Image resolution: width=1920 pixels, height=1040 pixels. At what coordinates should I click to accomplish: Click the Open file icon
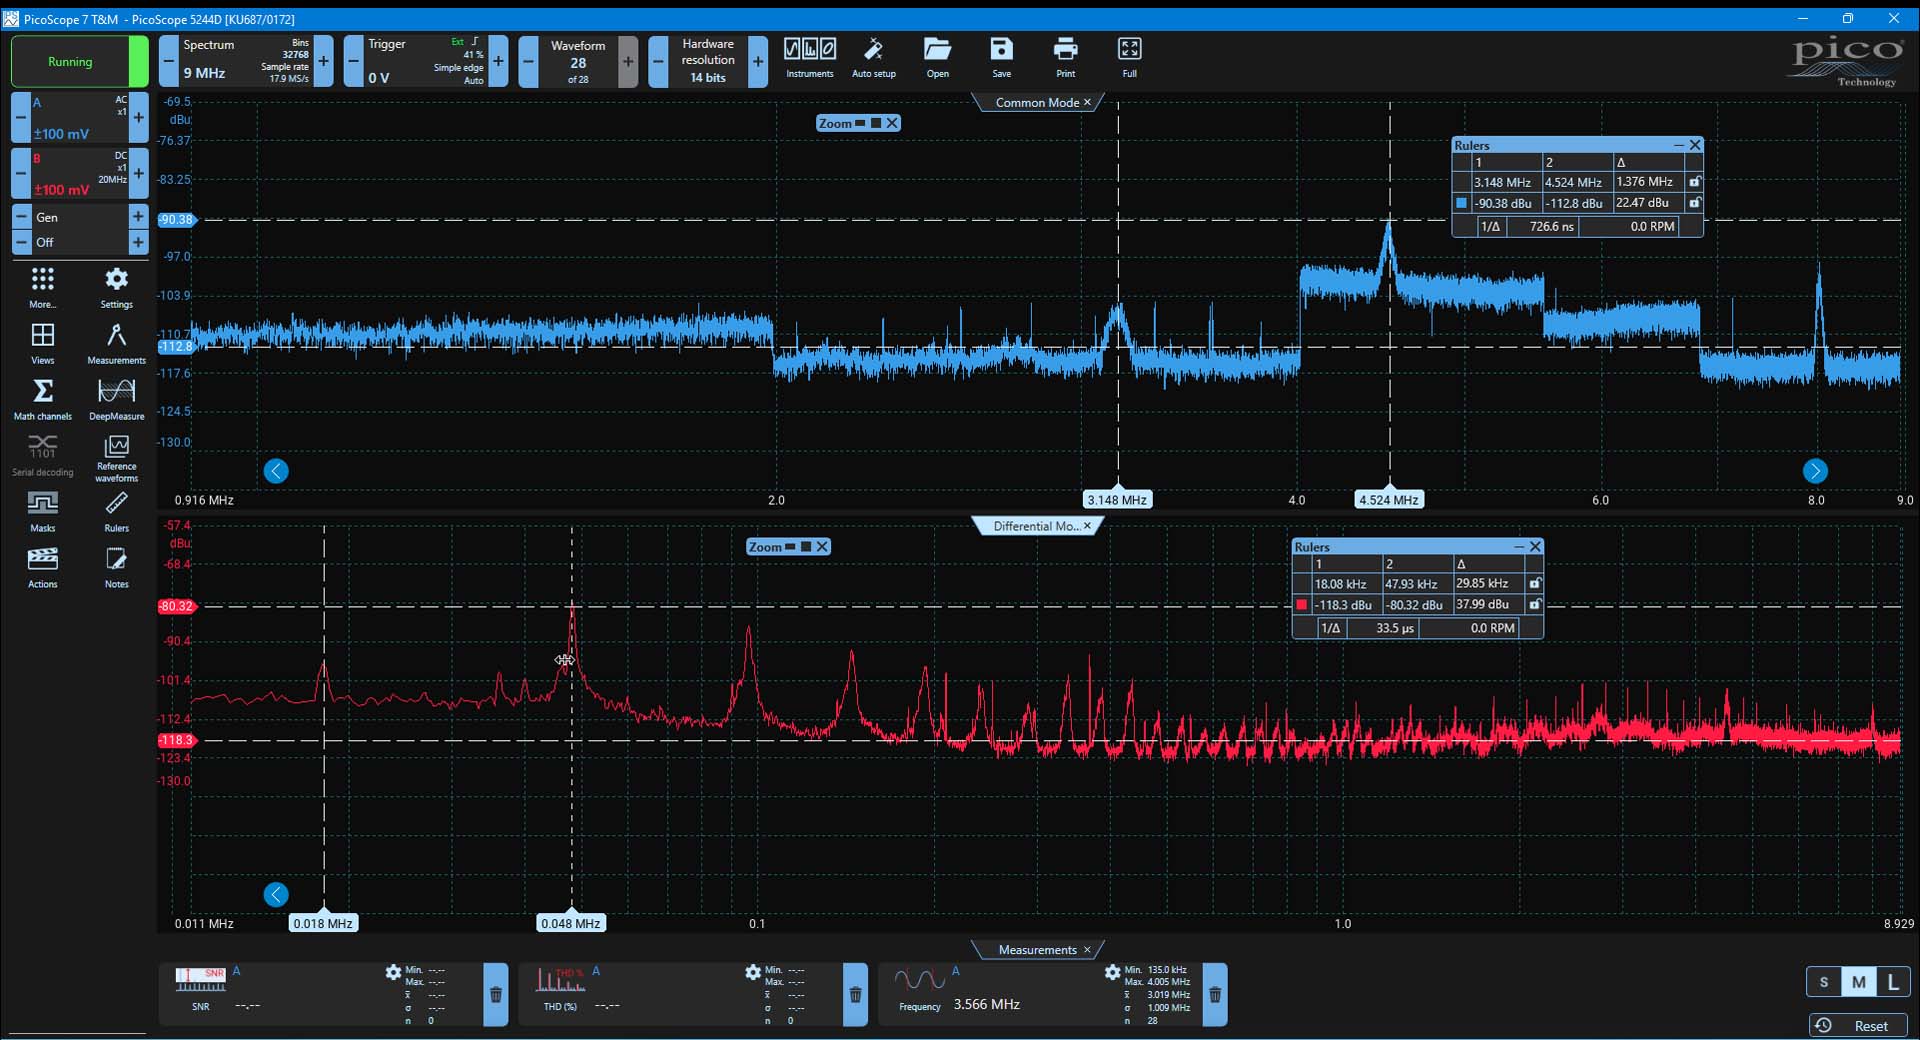click(x=937, y=58)
